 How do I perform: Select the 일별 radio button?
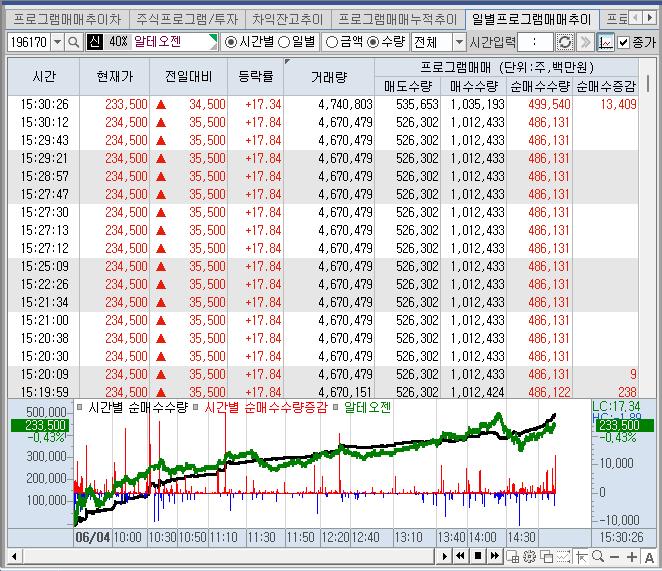284,42
